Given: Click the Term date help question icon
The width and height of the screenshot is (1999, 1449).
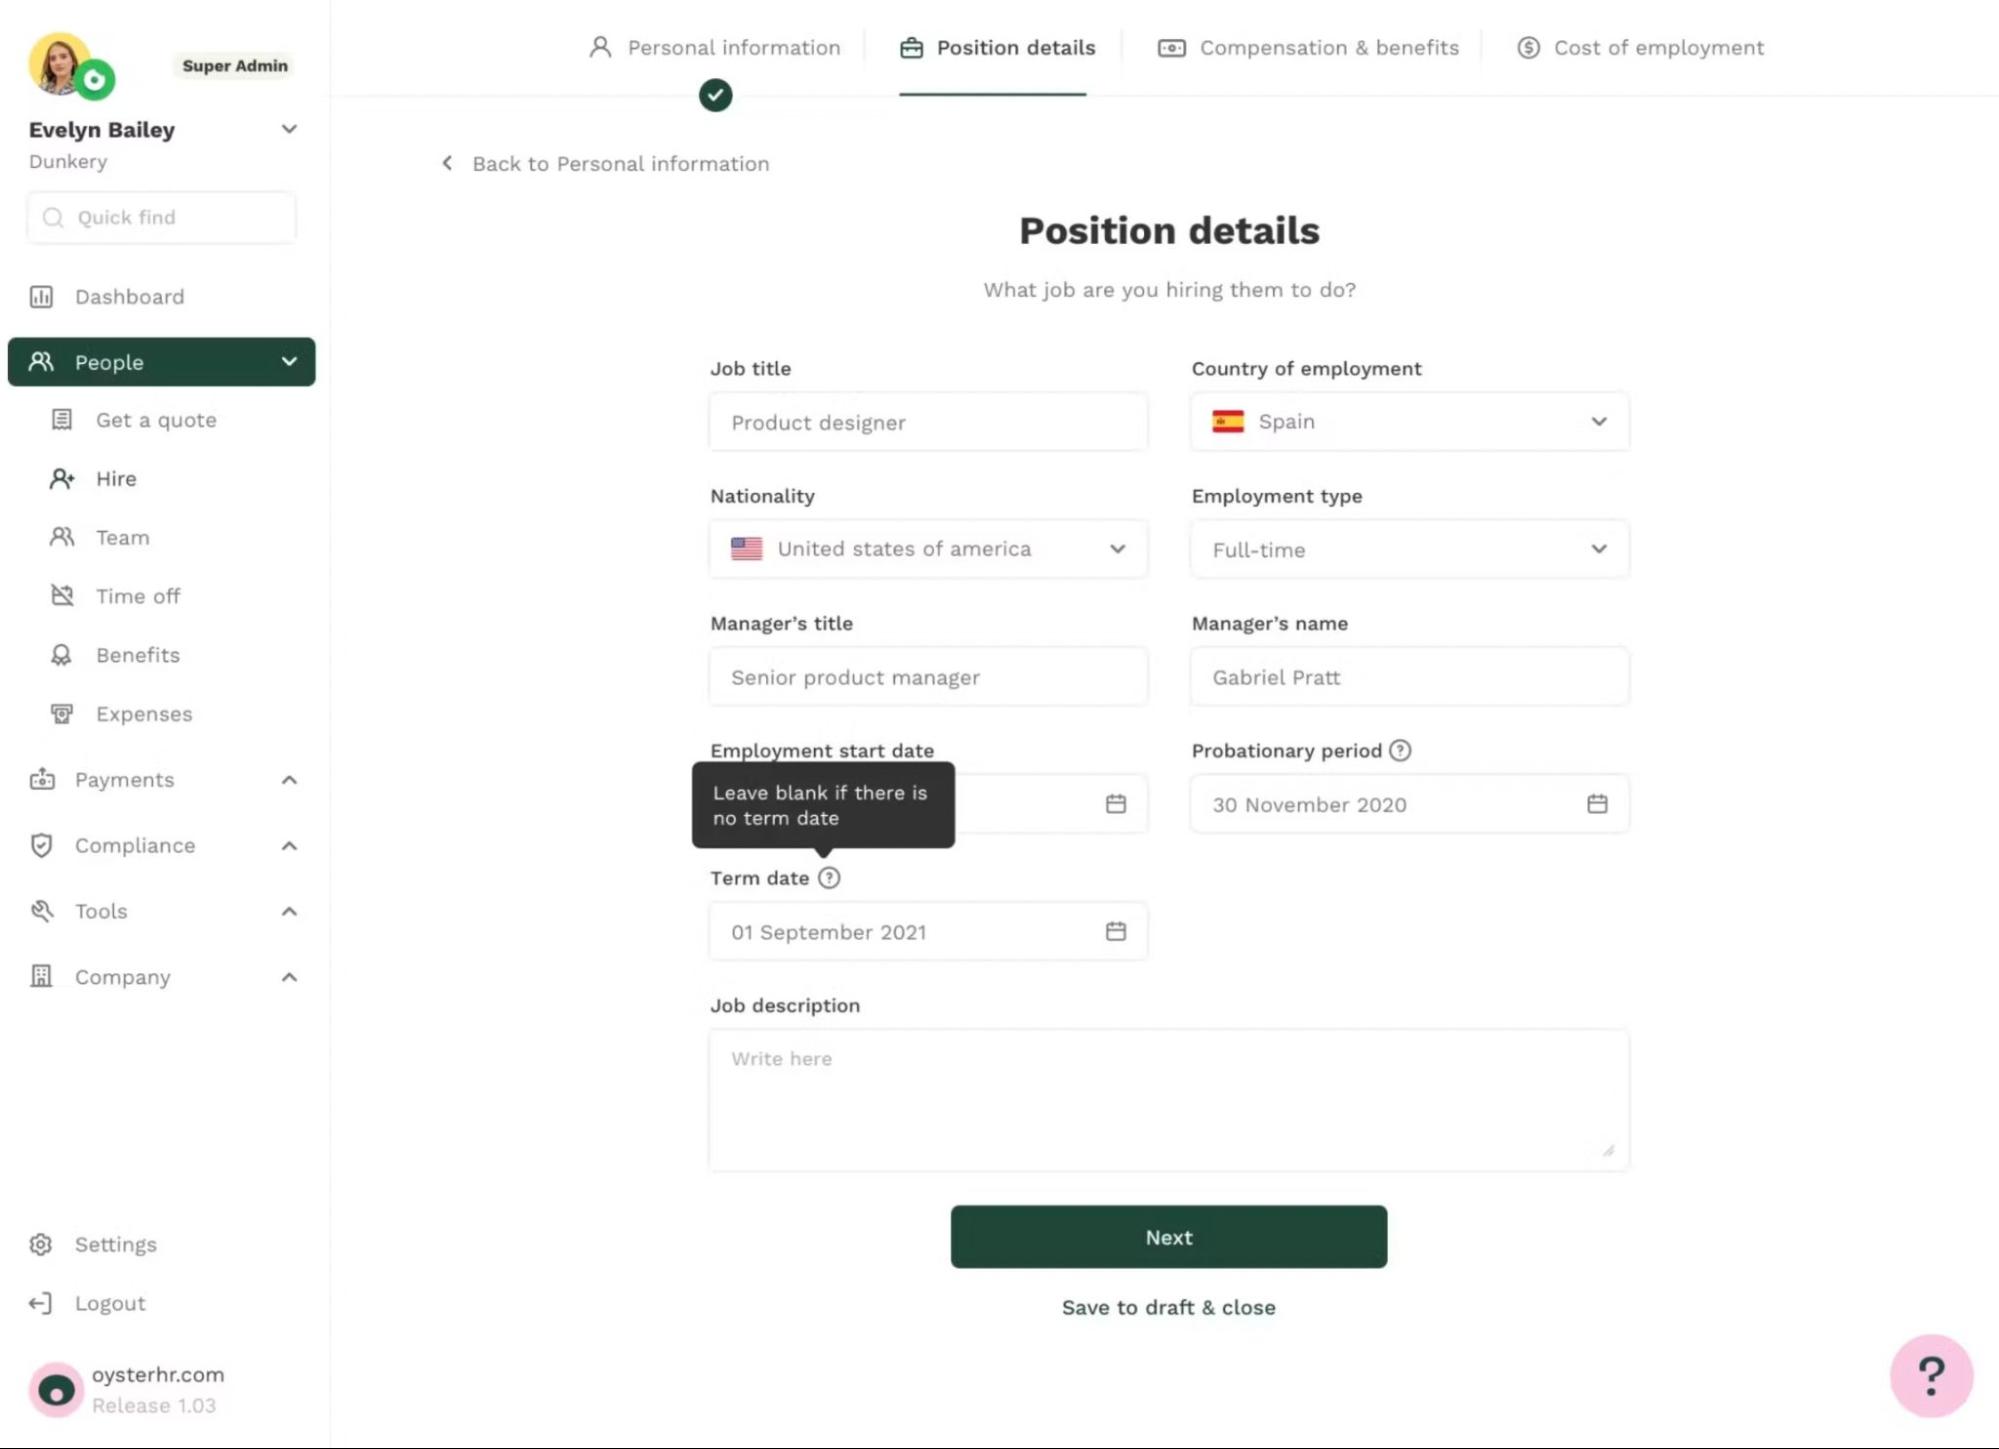Looking at the screenshot, I should (x=829, y=878).
